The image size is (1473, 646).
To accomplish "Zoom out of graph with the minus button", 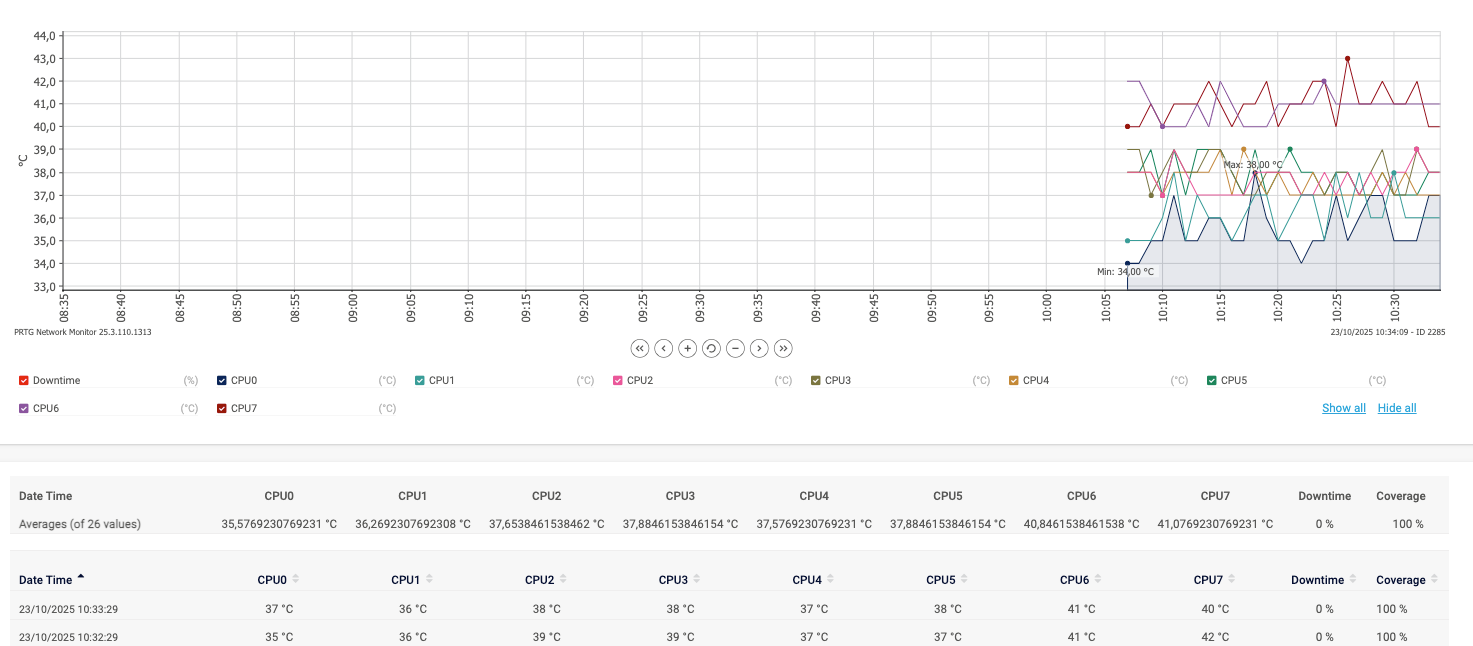I will click(x=735, y=348).
